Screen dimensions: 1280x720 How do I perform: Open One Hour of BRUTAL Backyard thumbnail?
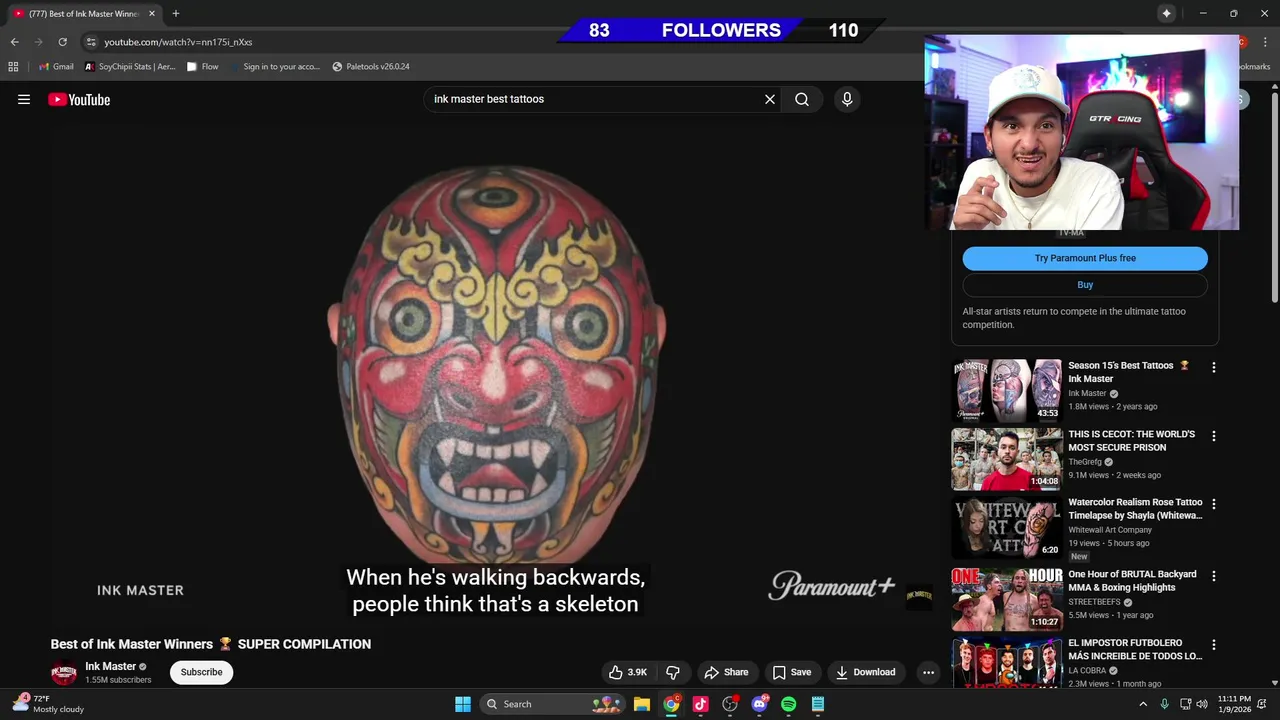tap(1006, 599)
